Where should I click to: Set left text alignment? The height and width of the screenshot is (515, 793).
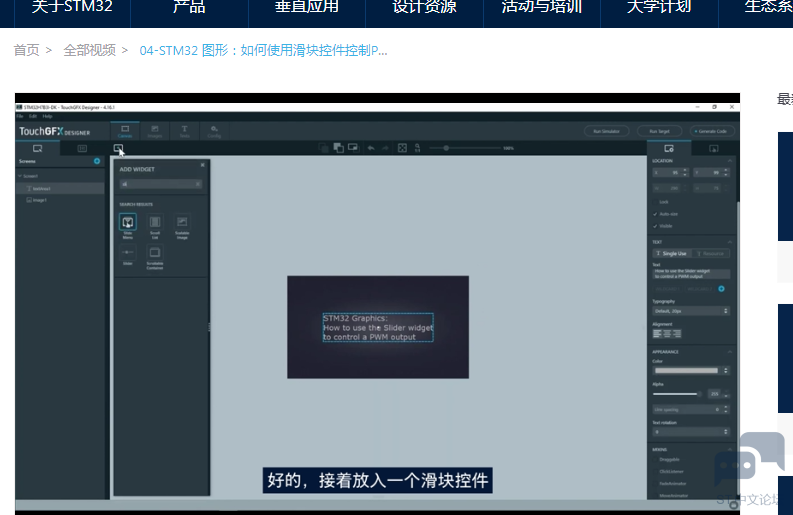[657, 334]
